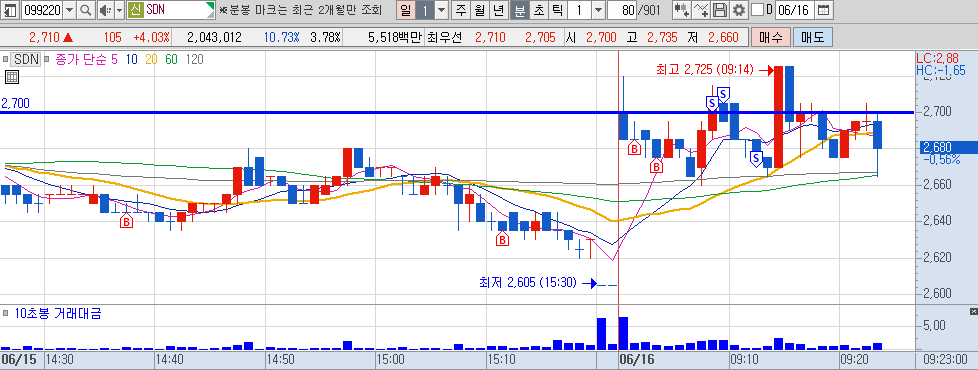The height and width of the screenshot is (370, 978).
Task: Toggle the SDN series marker square
Action: (6, 60)
